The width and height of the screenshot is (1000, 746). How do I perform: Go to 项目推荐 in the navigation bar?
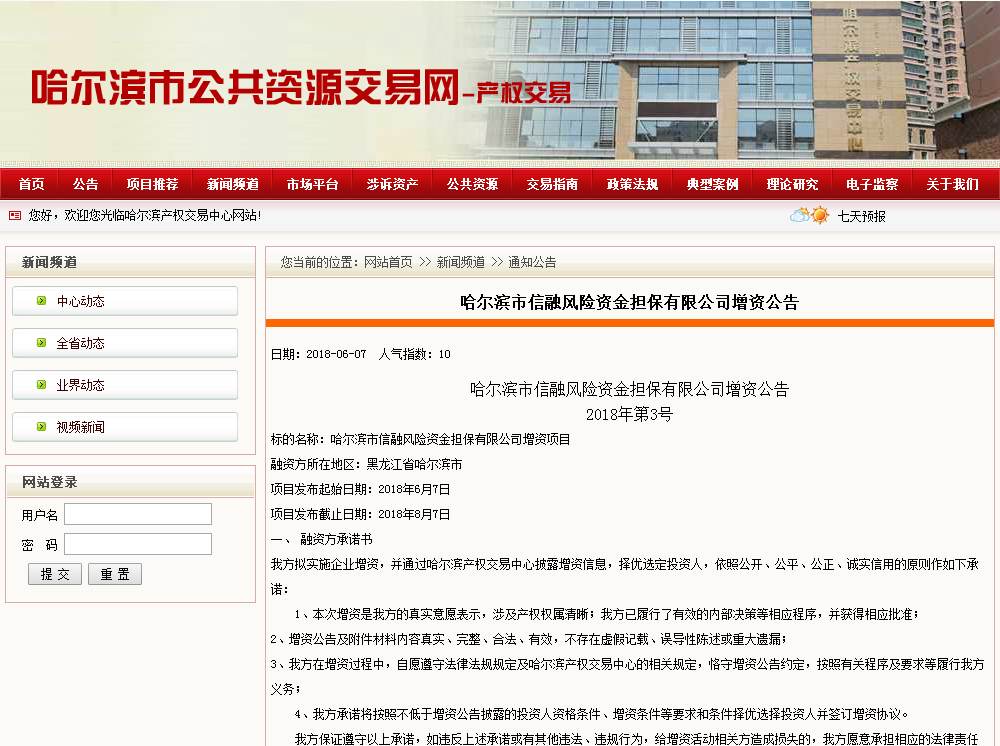click(152, 184)
